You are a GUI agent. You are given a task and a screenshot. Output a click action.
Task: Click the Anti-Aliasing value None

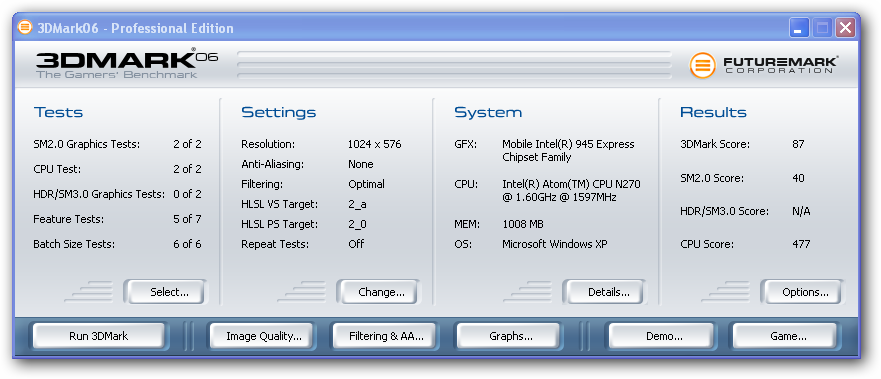[x=361, y=165]
